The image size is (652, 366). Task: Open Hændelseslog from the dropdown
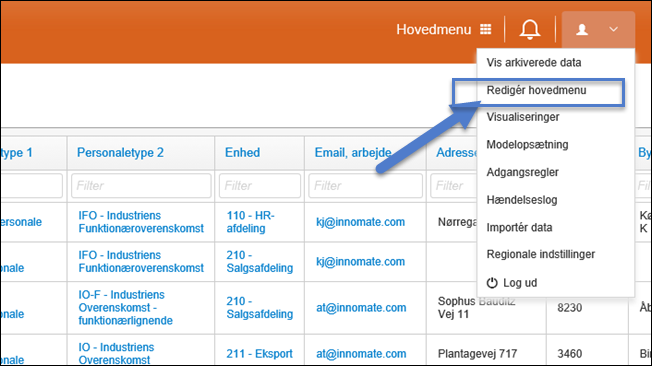click(521, 200)
